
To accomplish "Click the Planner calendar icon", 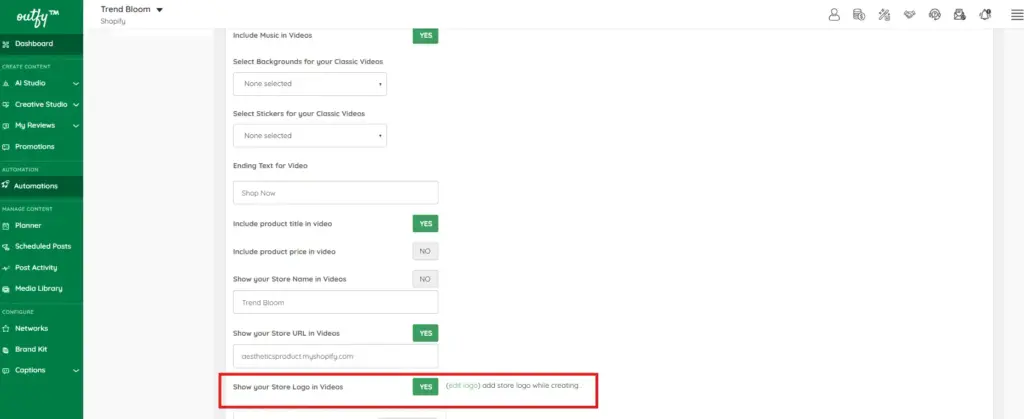I will click(x=6, y=226).
